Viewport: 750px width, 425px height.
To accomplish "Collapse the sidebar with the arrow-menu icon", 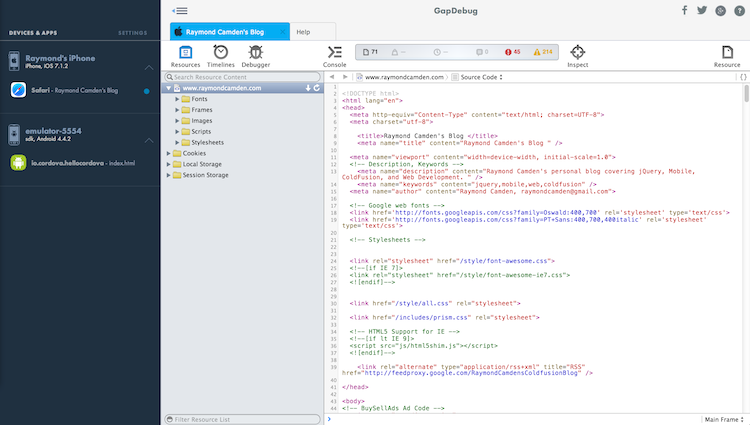I will click(x=180, y=11).
